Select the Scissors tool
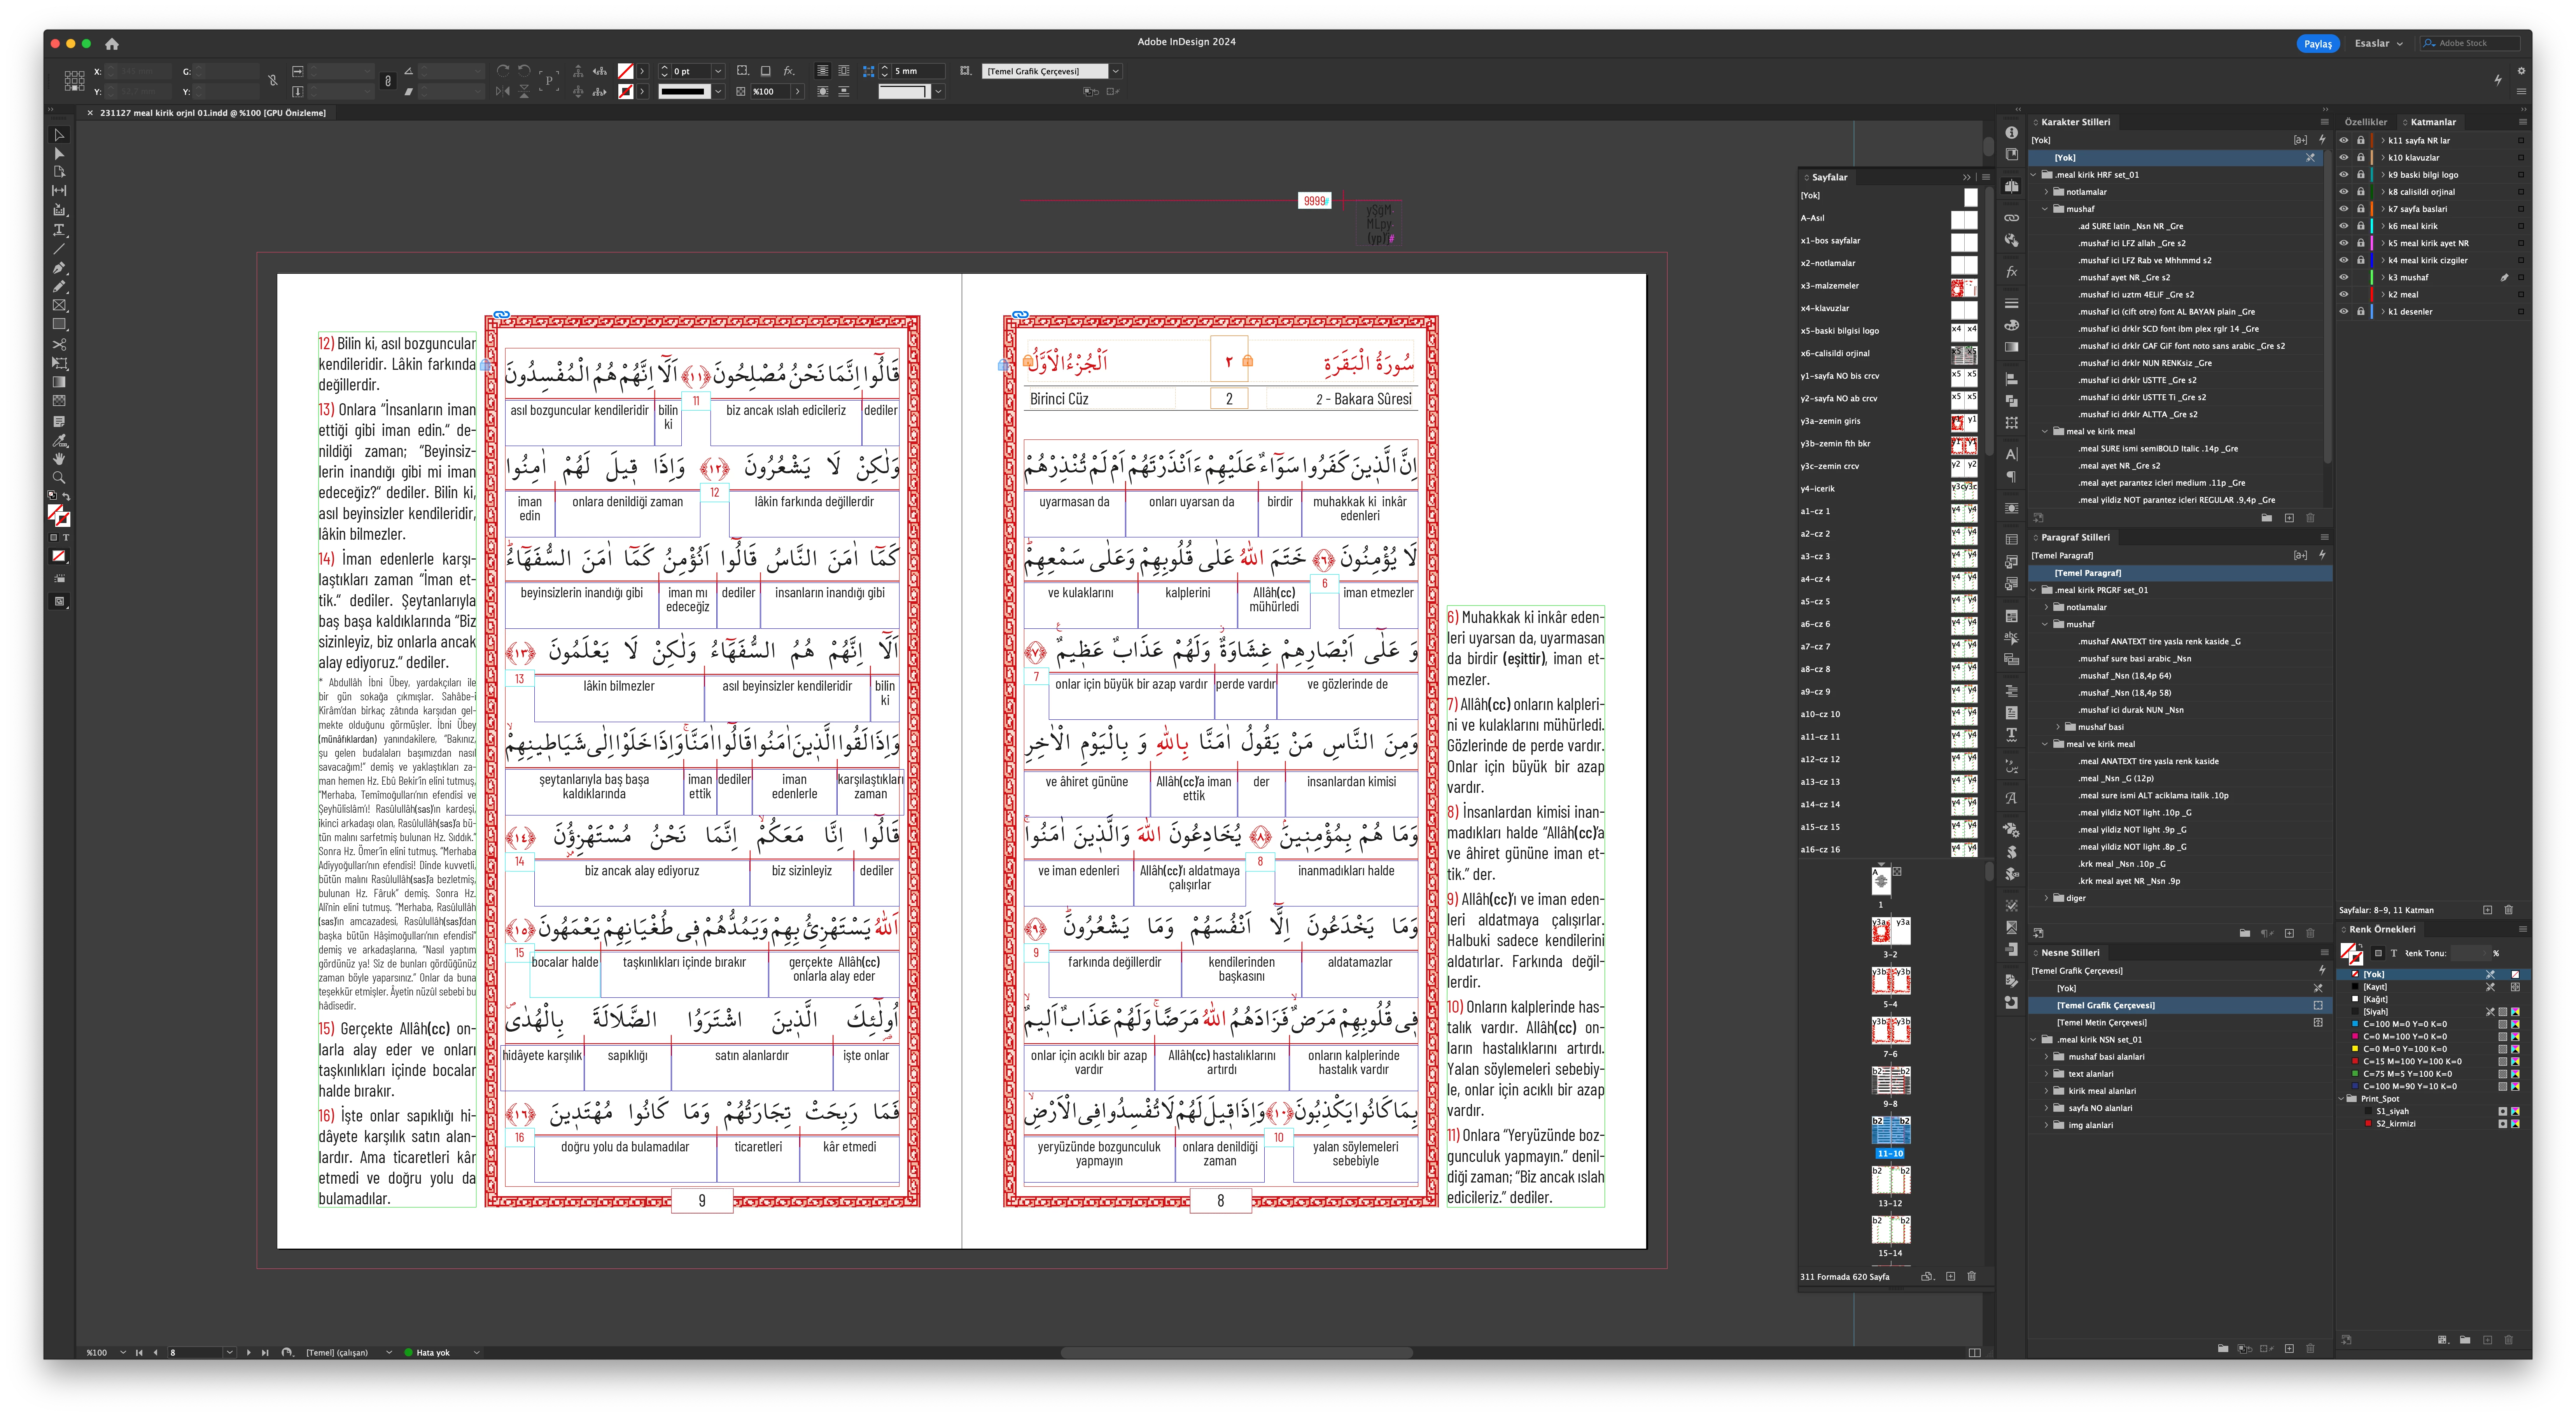 pyautogui.click(x=59, y=344)
